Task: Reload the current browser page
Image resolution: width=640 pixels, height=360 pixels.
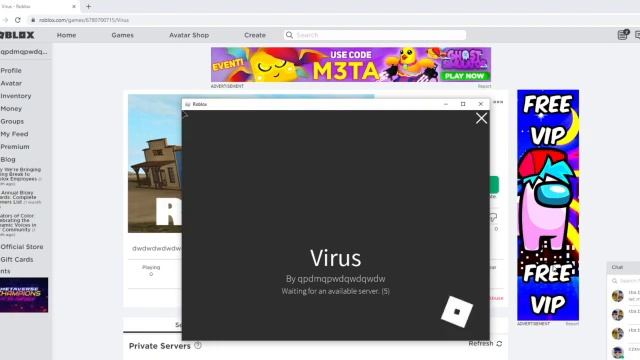Action: [18, 20]
